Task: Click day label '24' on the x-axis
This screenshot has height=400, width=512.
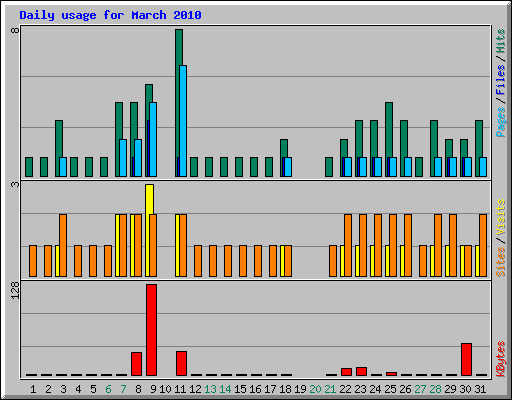Action: tap(375, 389)
